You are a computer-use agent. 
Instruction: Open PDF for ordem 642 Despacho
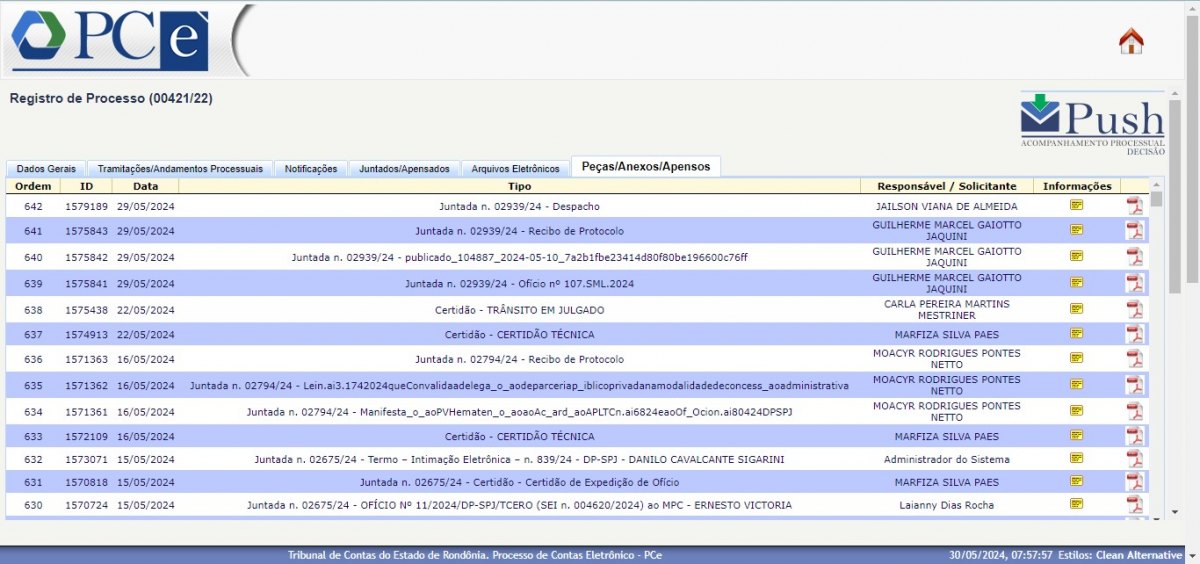point(1134,206)
